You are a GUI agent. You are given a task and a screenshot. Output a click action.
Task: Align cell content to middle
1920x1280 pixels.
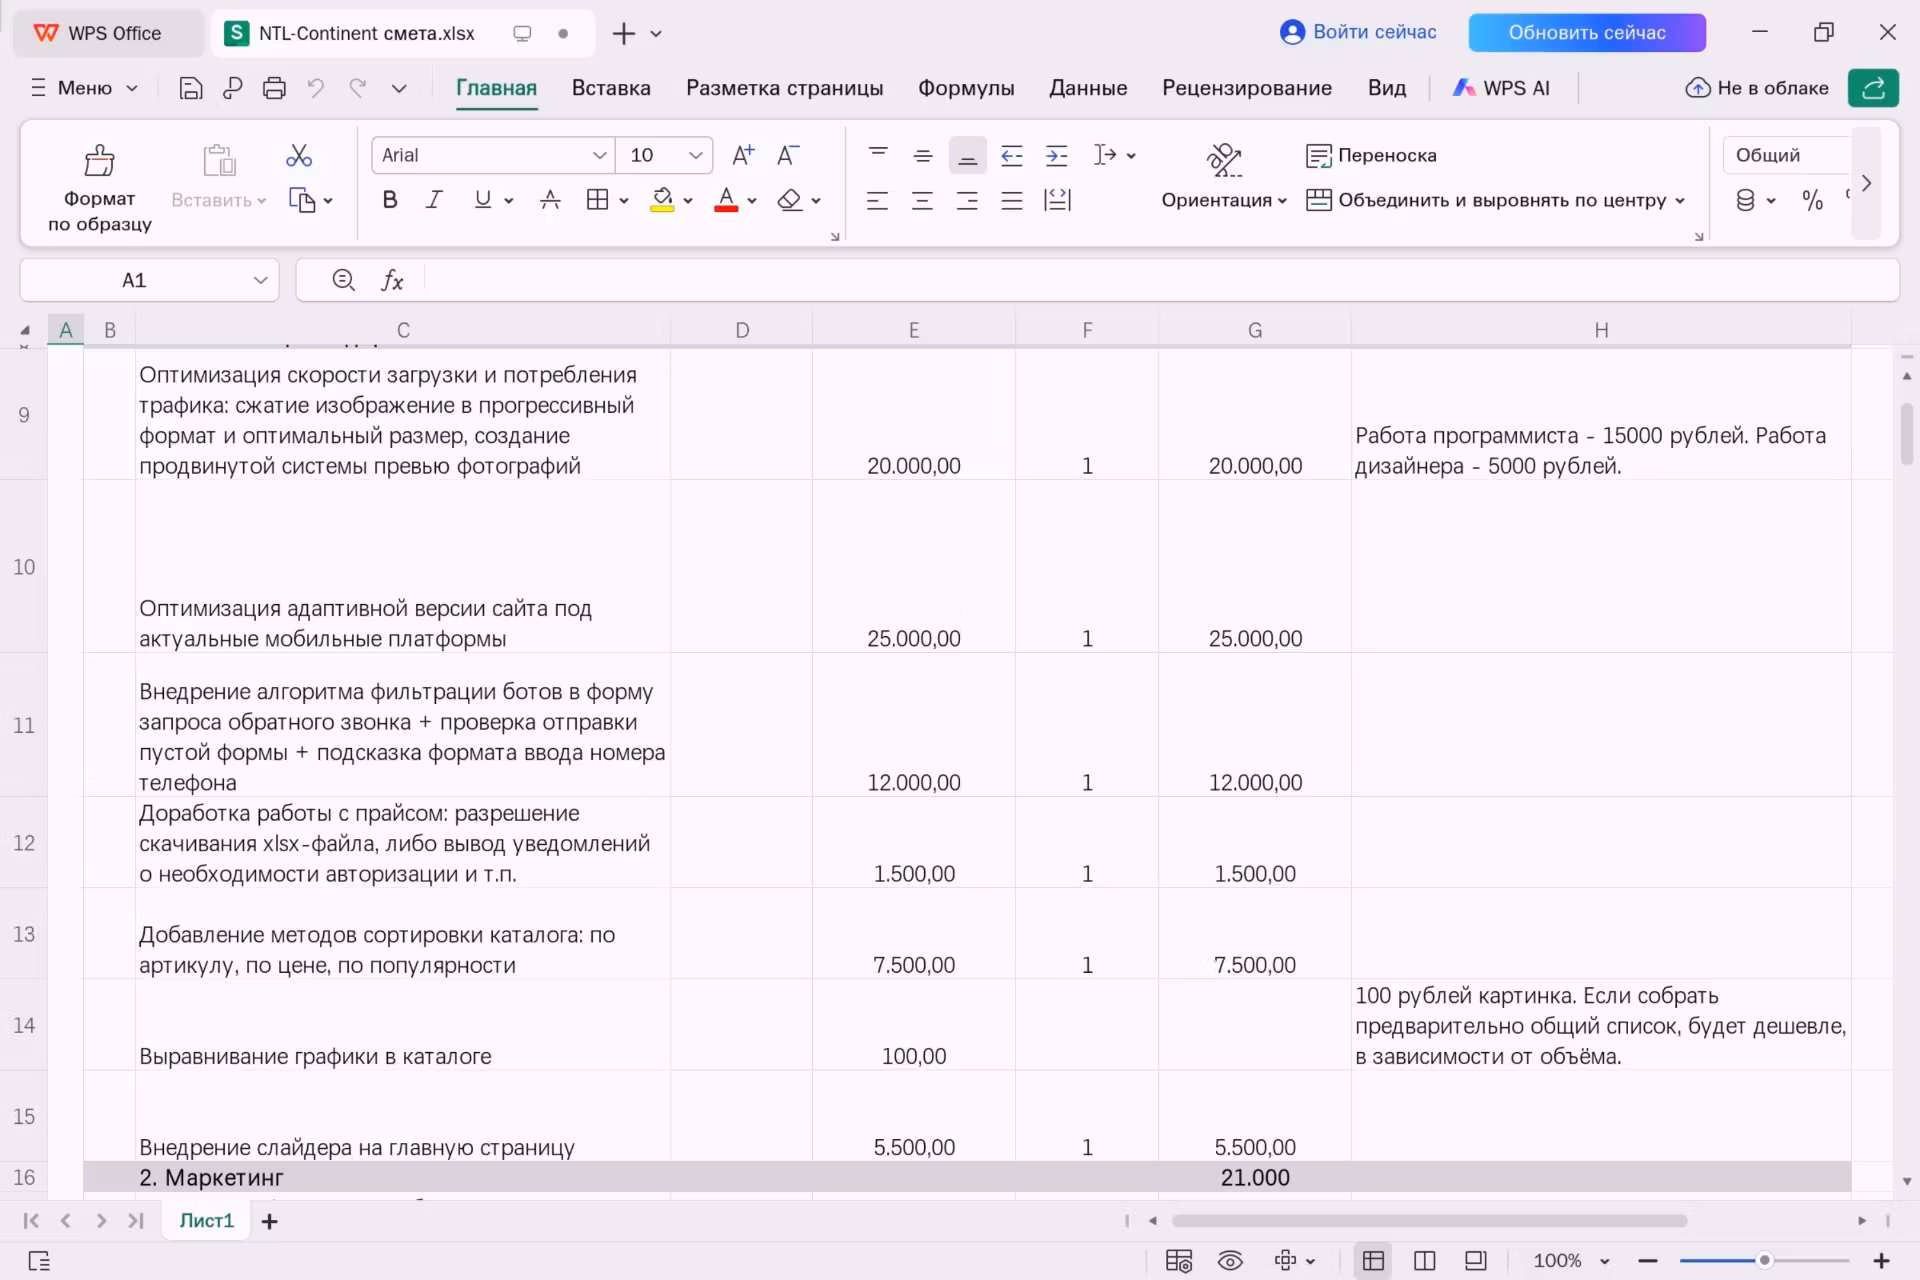923,155
